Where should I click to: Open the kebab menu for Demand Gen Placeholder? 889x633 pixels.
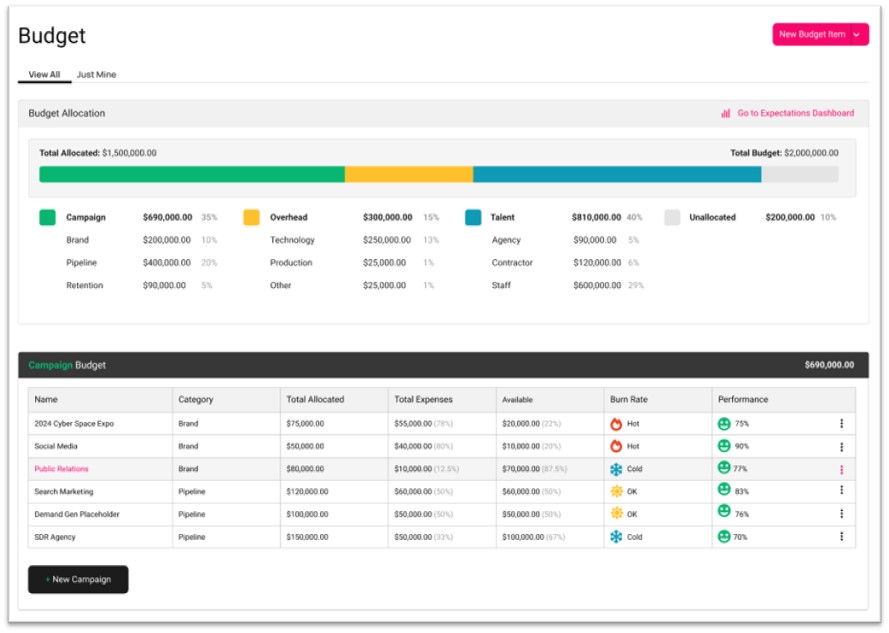(841, 514)
